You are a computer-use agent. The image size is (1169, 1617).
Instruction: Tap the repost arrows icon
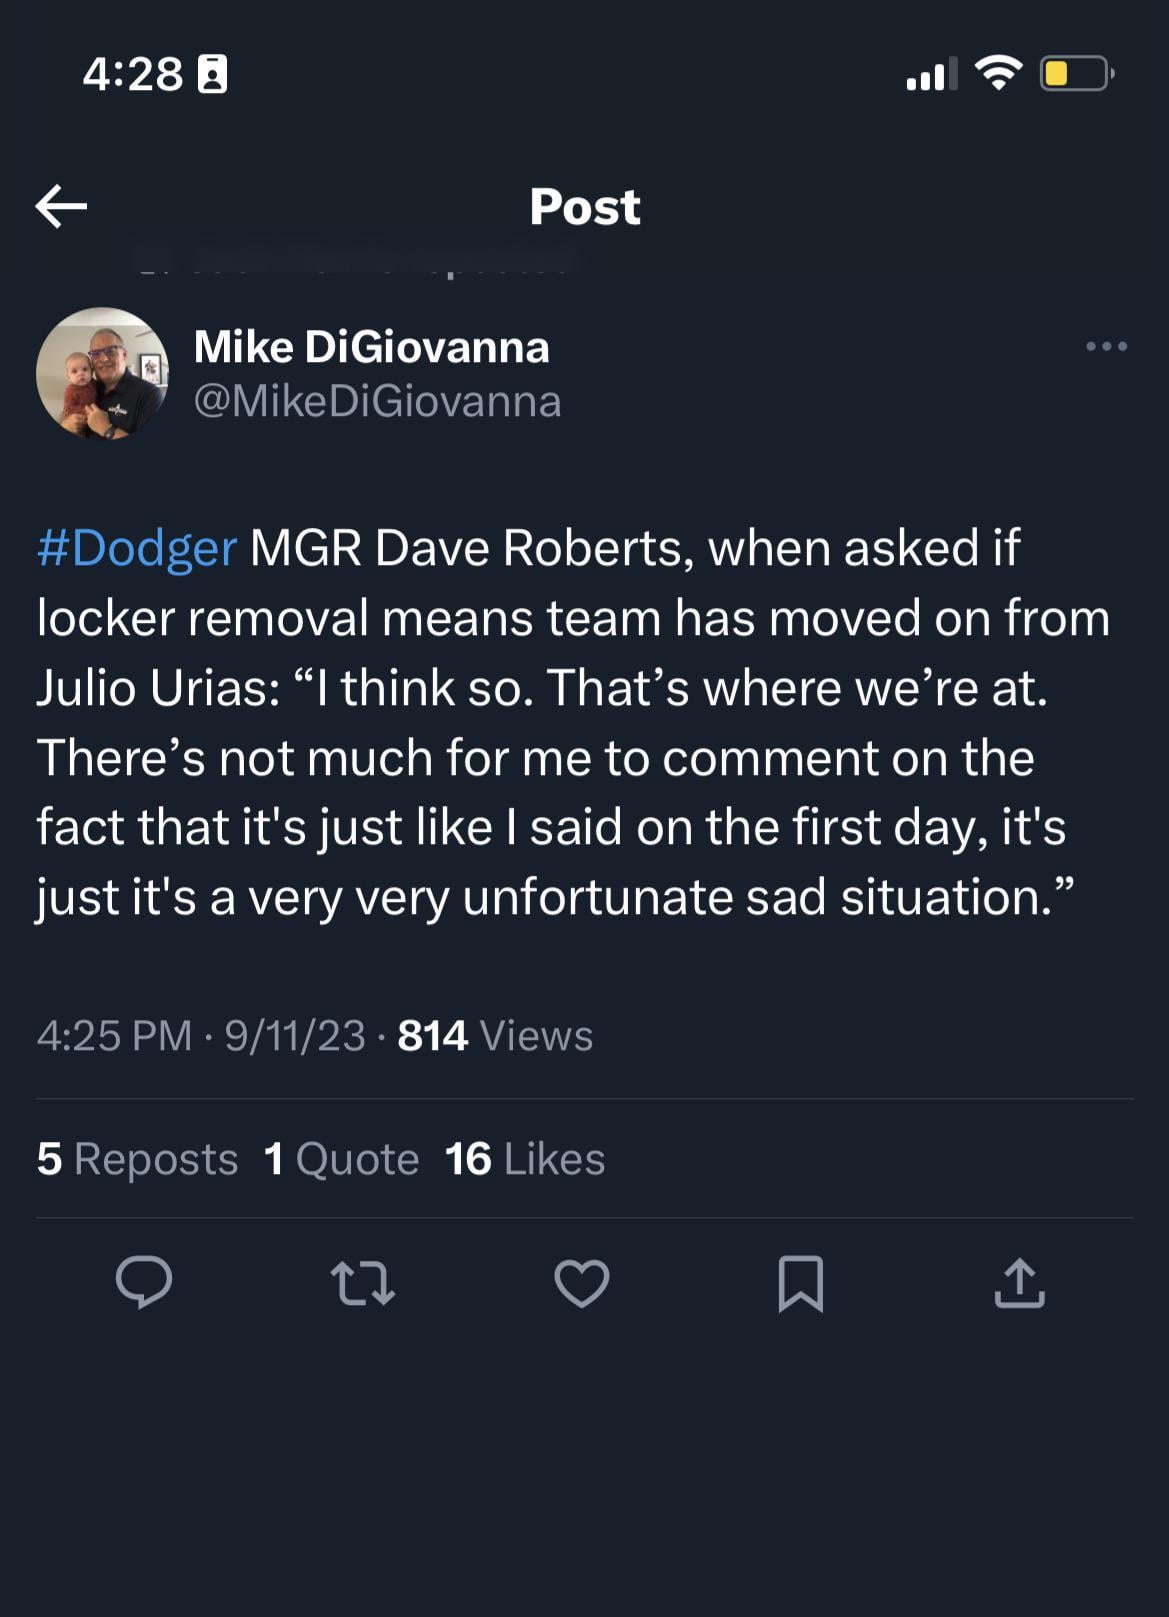coord(363,1283)
